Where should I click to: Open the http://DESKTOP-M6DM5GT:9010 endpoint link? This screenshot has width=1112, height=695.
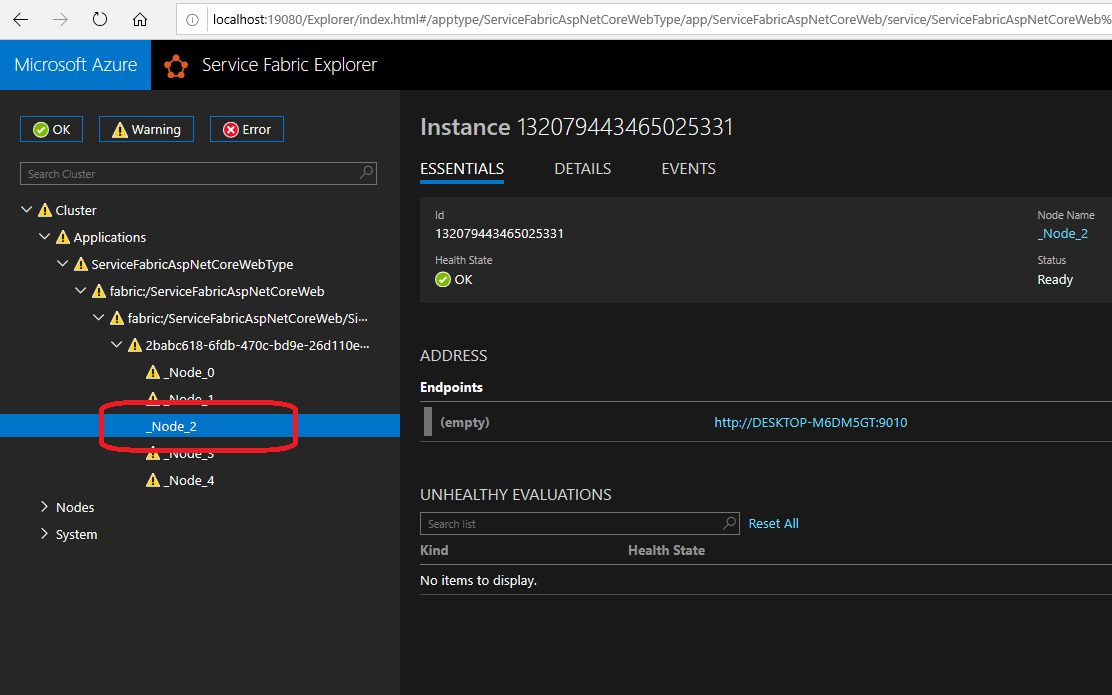811,422
